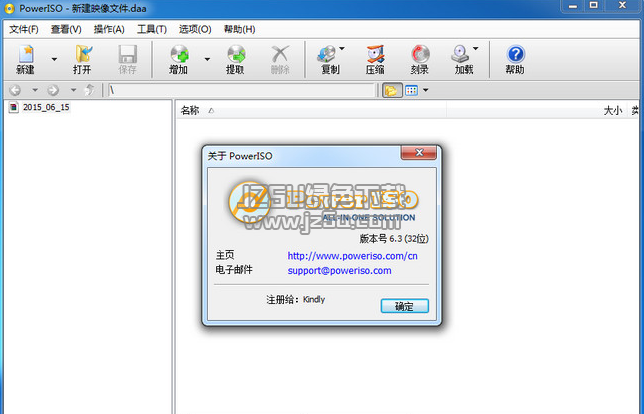The height and width of the screenshot is (414, 644).
Task: Open the 选项(O) menu
Action: 195,30
